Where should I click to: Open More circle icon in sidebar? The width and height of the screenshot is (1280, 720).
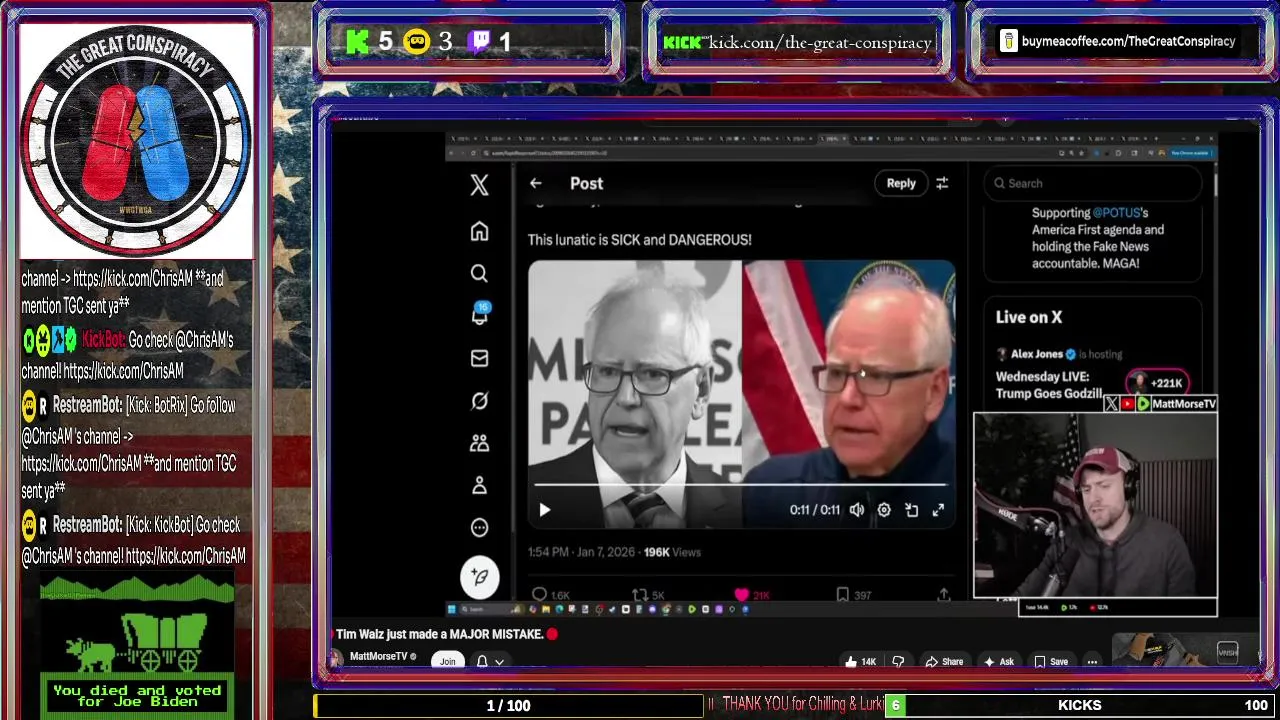479,527
